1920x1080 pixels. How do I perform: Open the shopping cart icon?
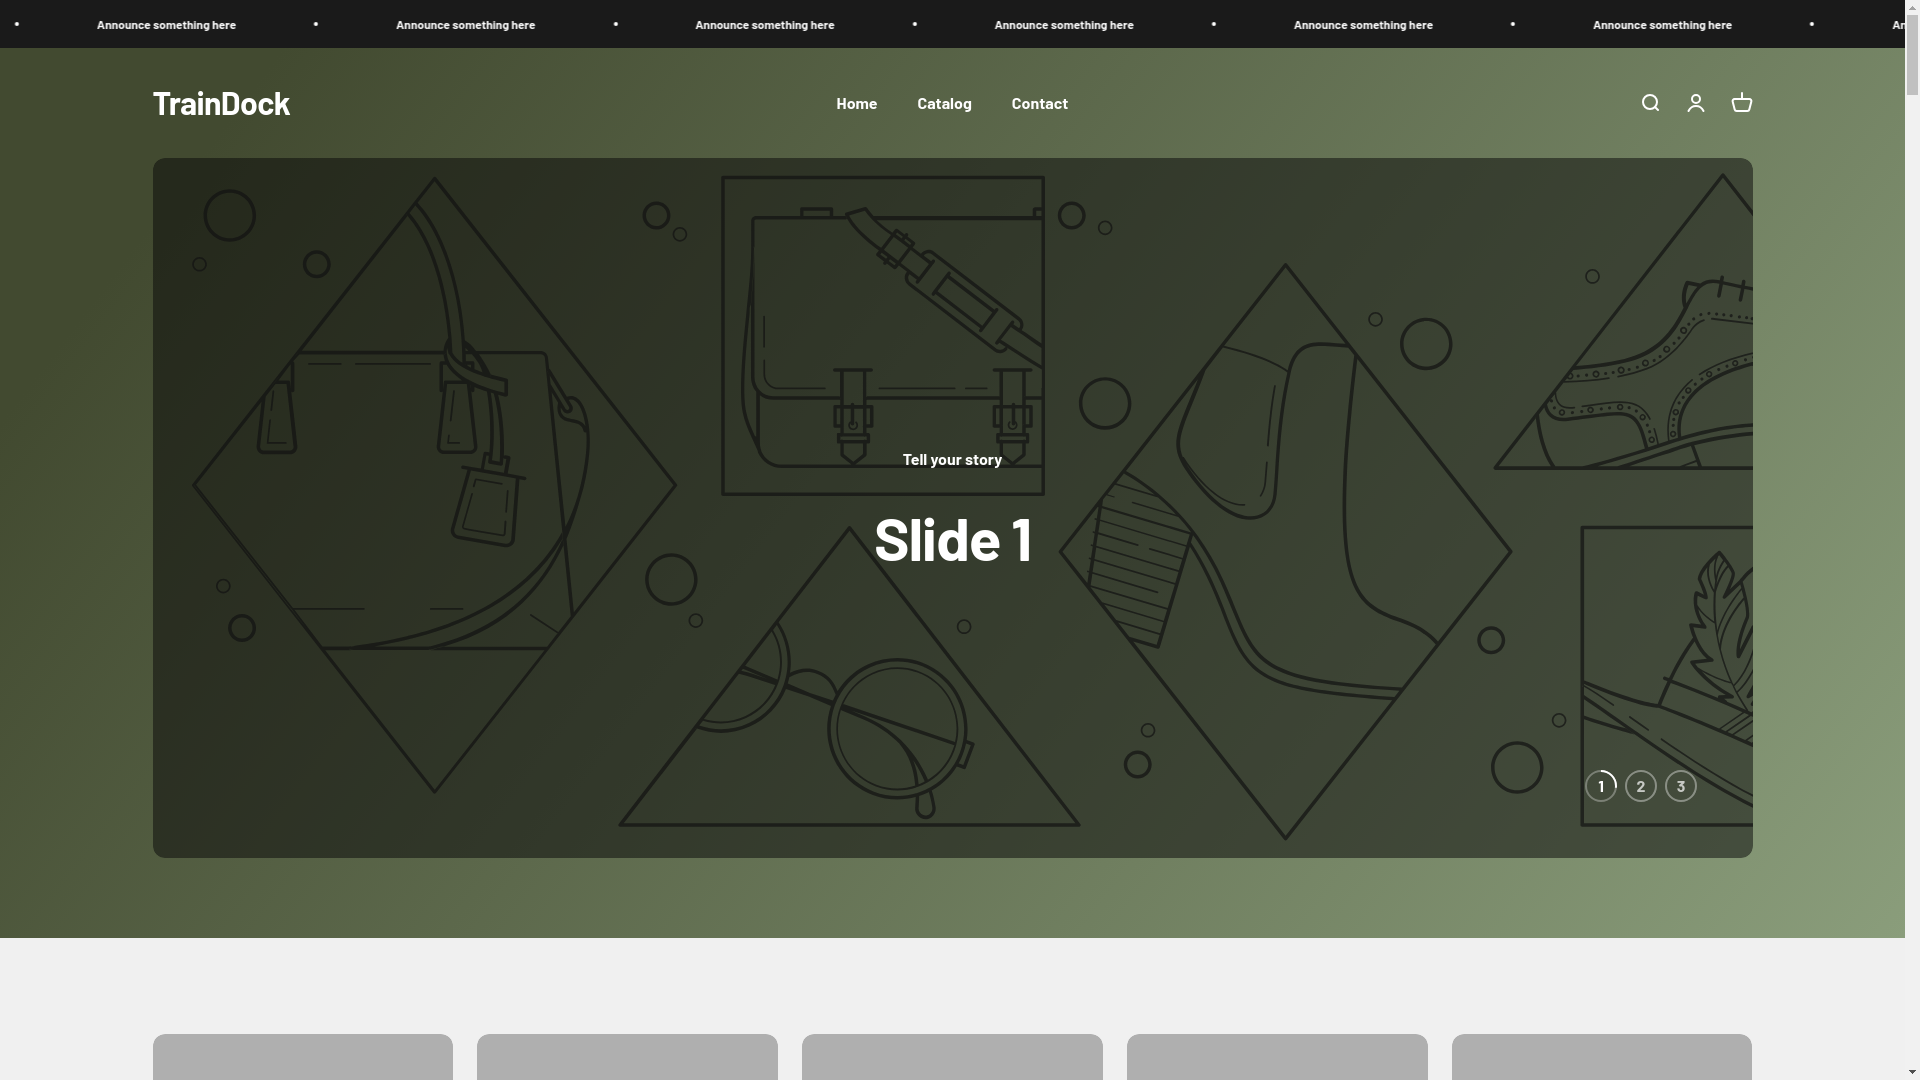click(1742, 103)
